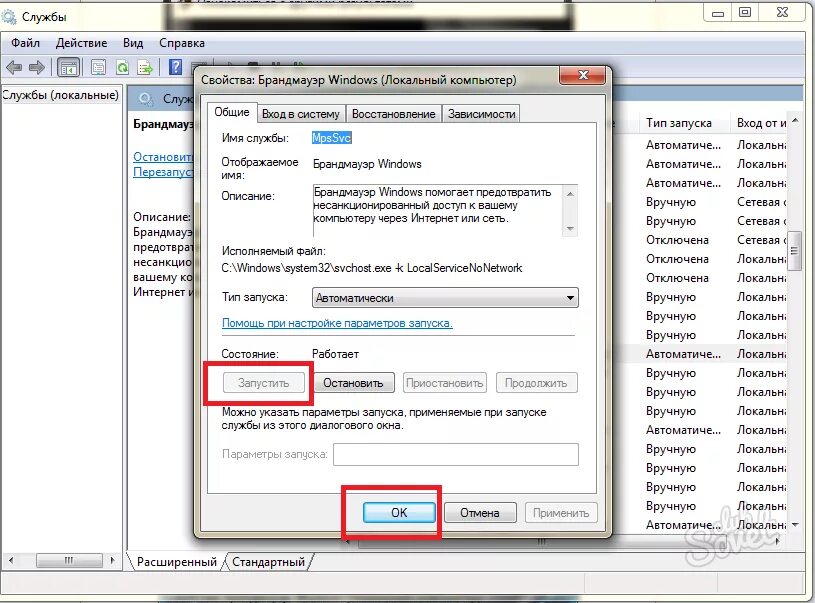Open the Справка menu
This screenshot has height=603, width=815.
pyautogui.click(x=182, y=43)
